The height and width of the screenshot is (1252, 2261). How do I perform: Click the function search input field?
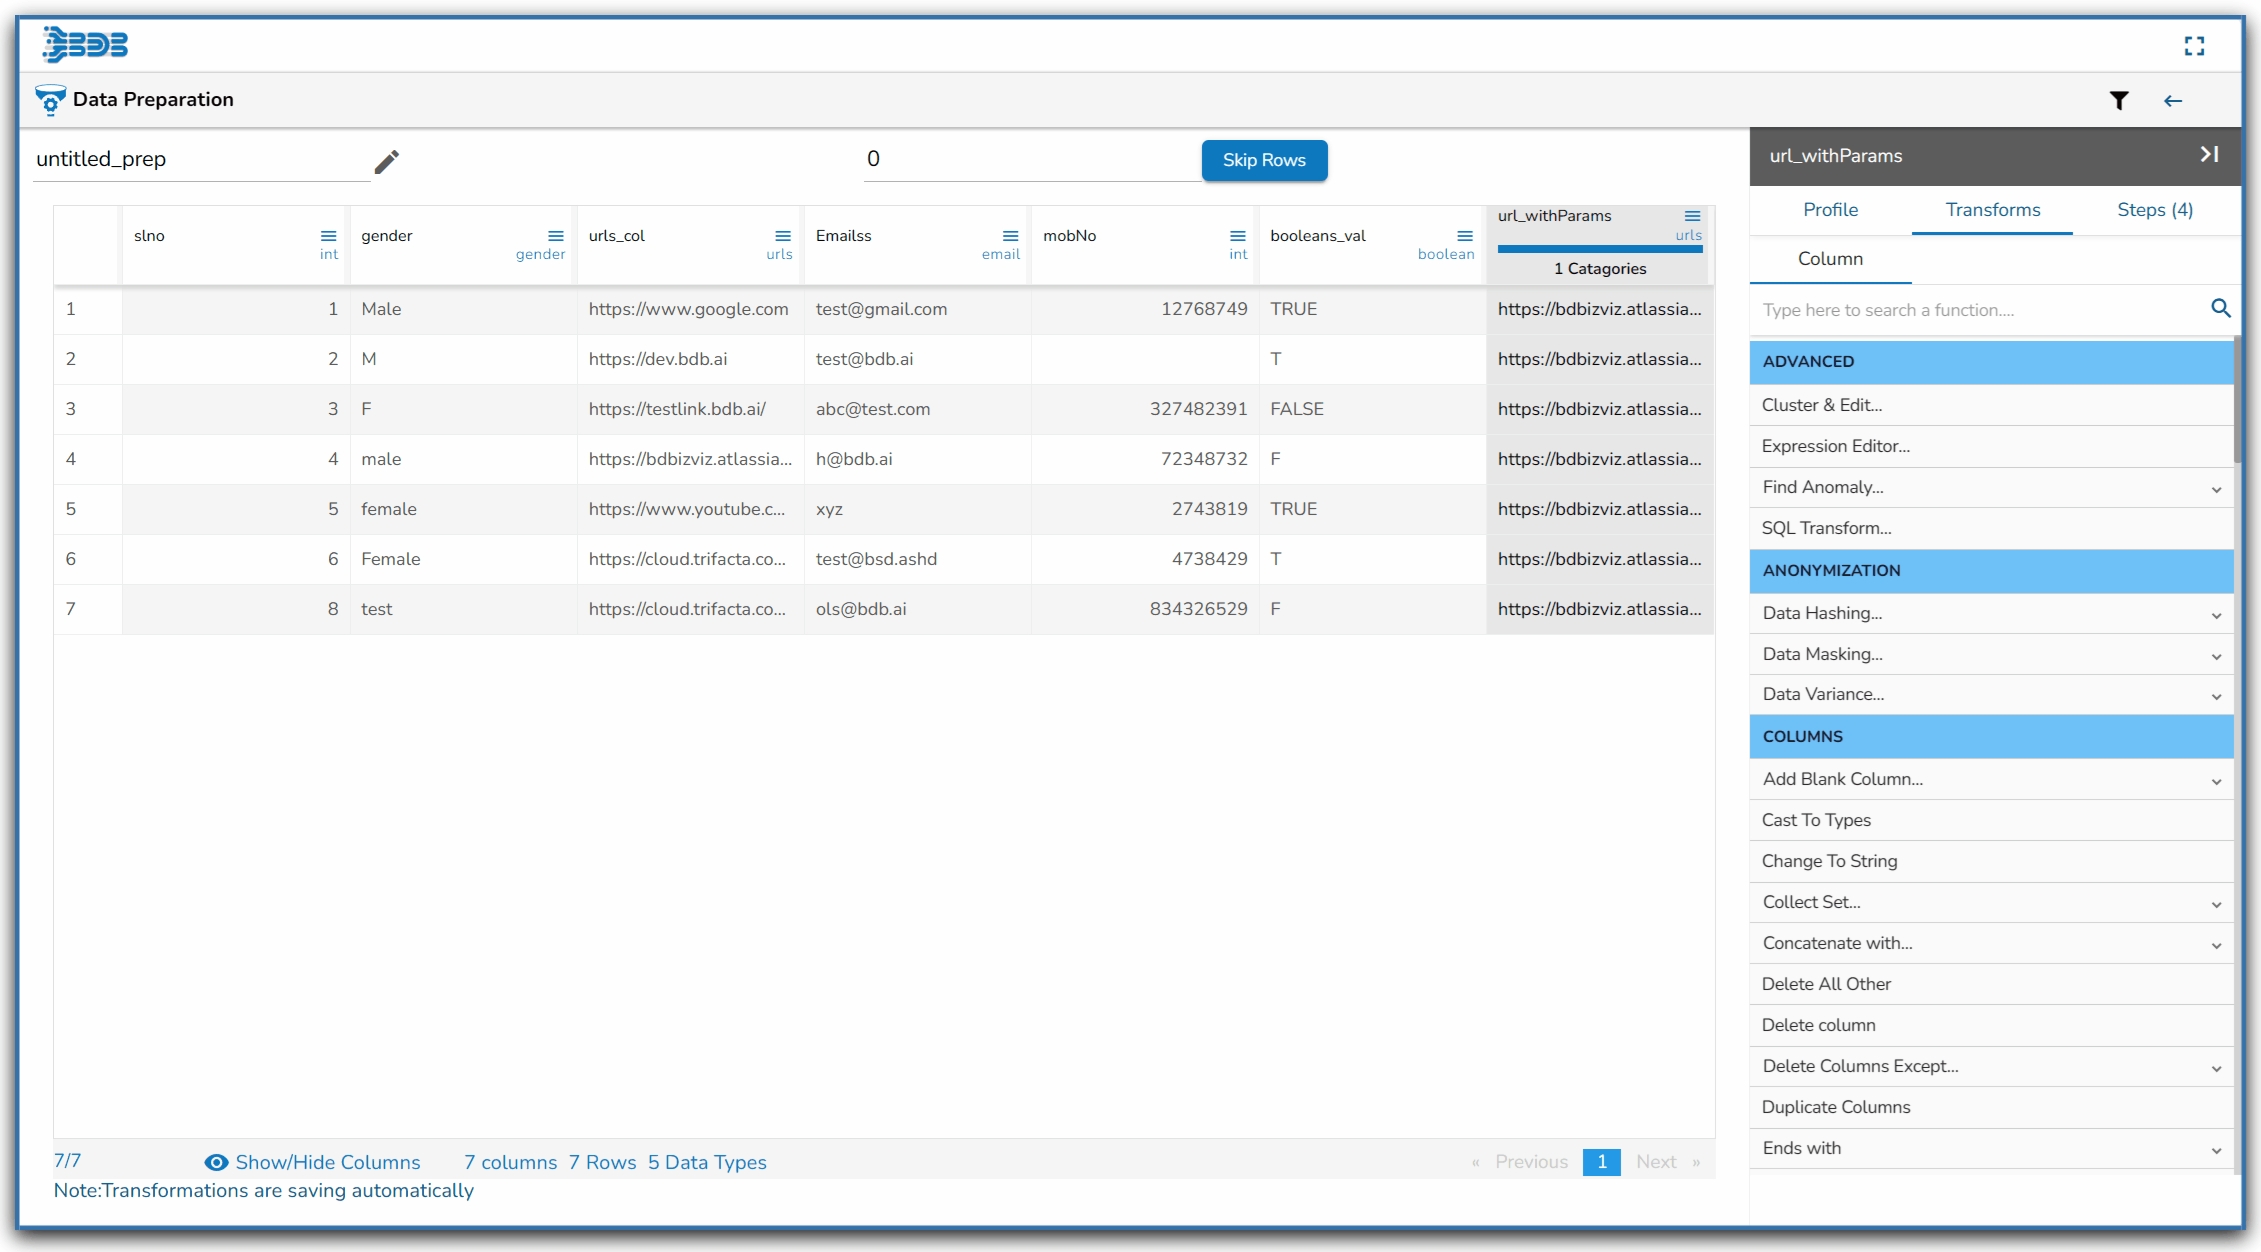pyautogui.click(x=1975, y=310)
